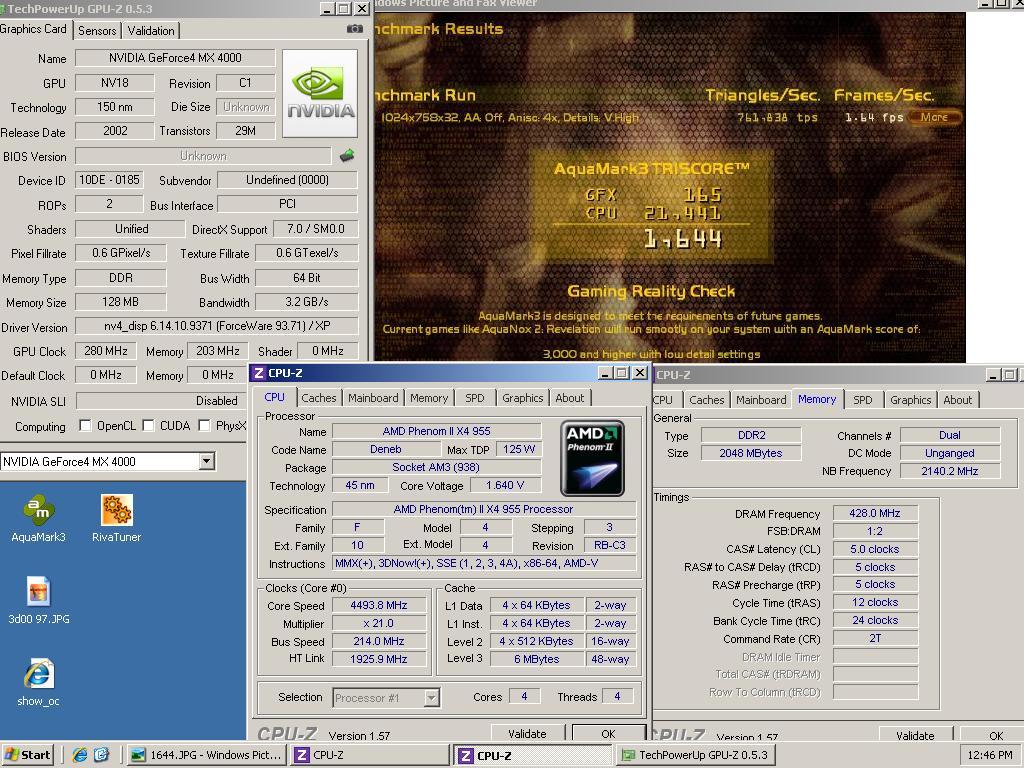Click the Bandwidth value 3.2 GB/s
The height and width of the screenshot is (768, 1024).
[307, 302]
